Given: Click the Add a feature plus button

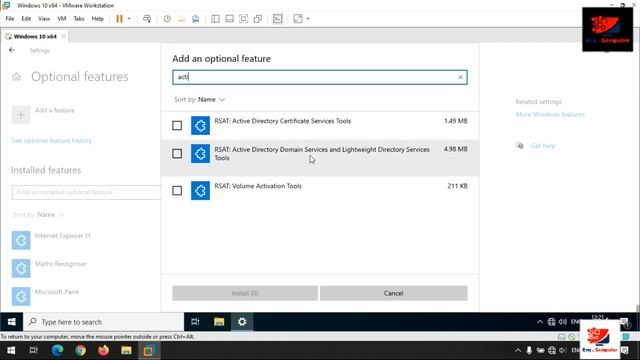Looking at the screenshot, I should (21, 115).
